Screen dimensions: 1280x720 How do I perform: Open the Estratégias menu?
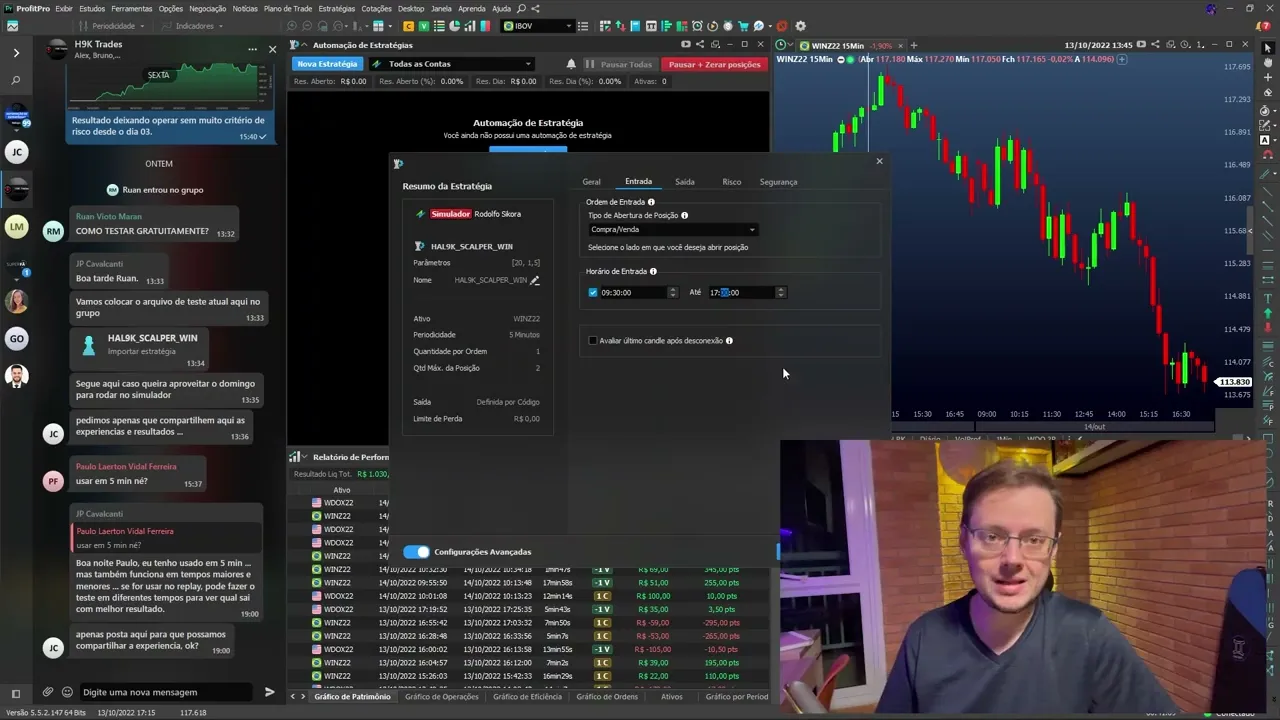[x=337, y=8]
